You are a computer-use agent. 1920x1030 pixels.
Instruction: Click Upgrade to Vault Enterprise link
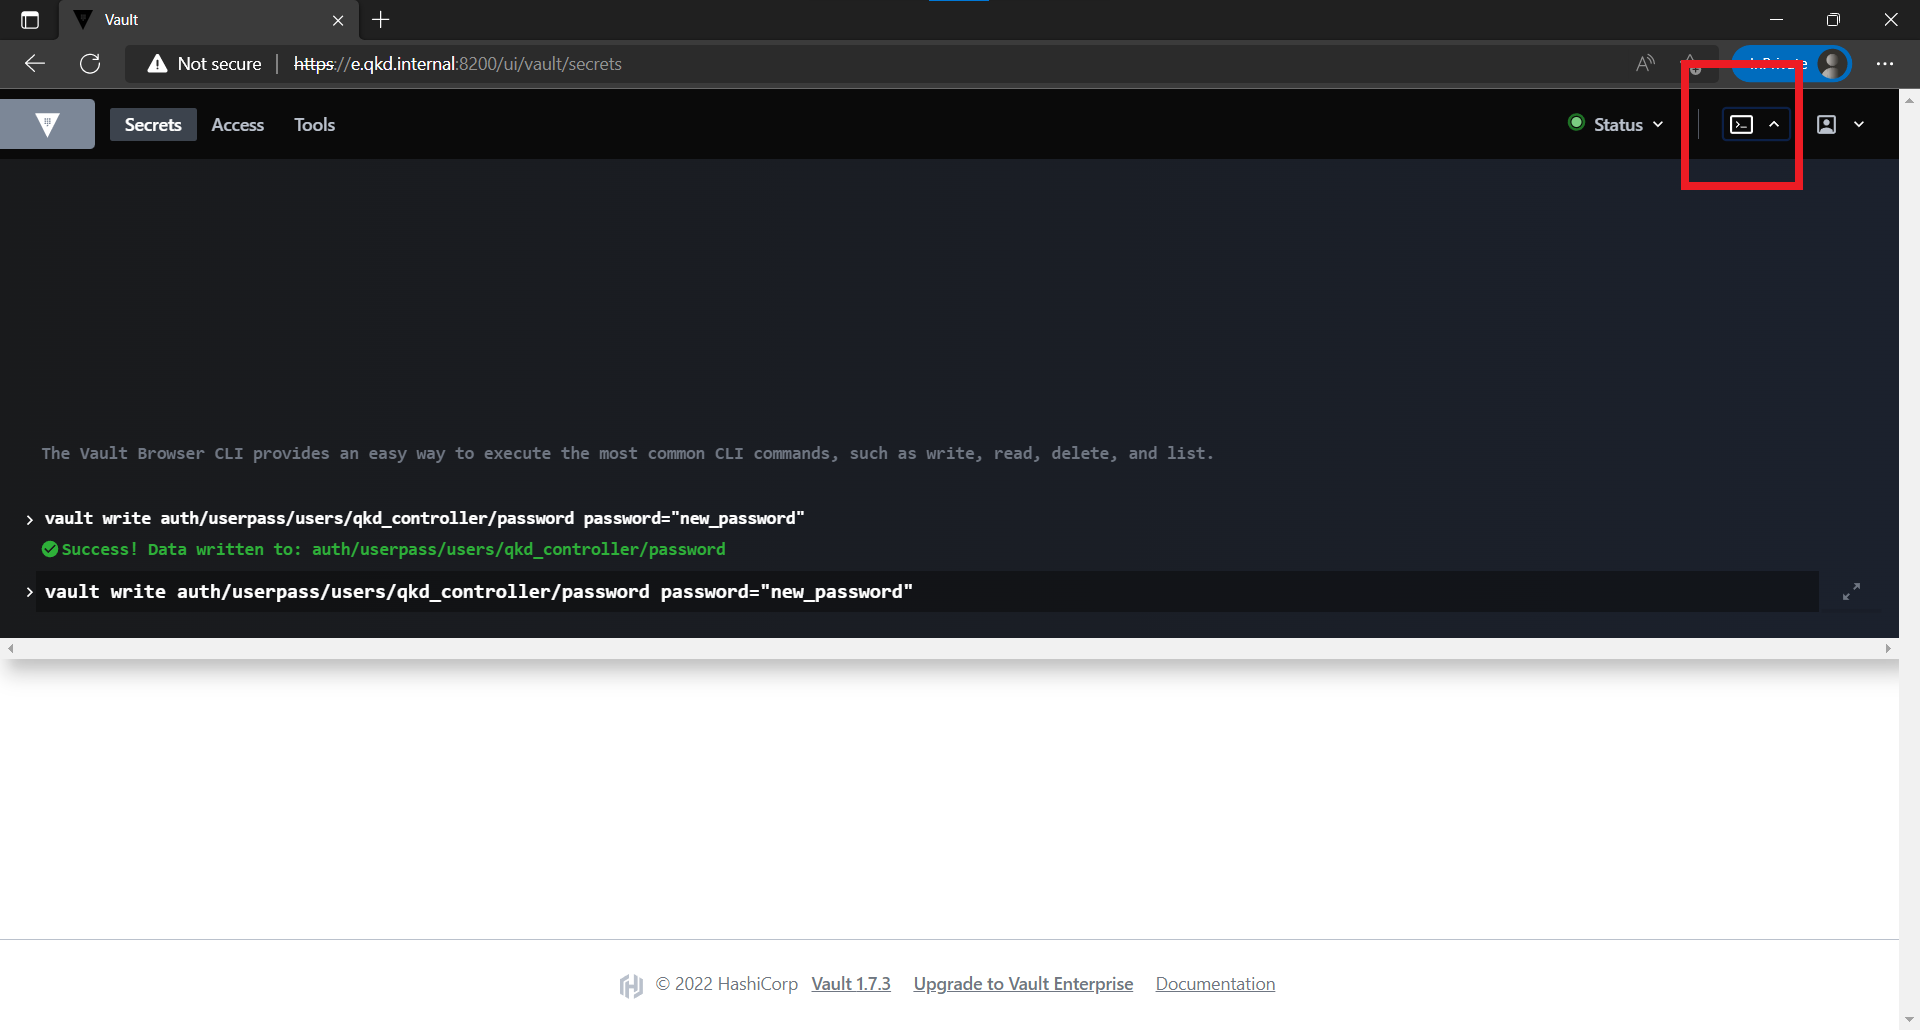click(1023, 984)
